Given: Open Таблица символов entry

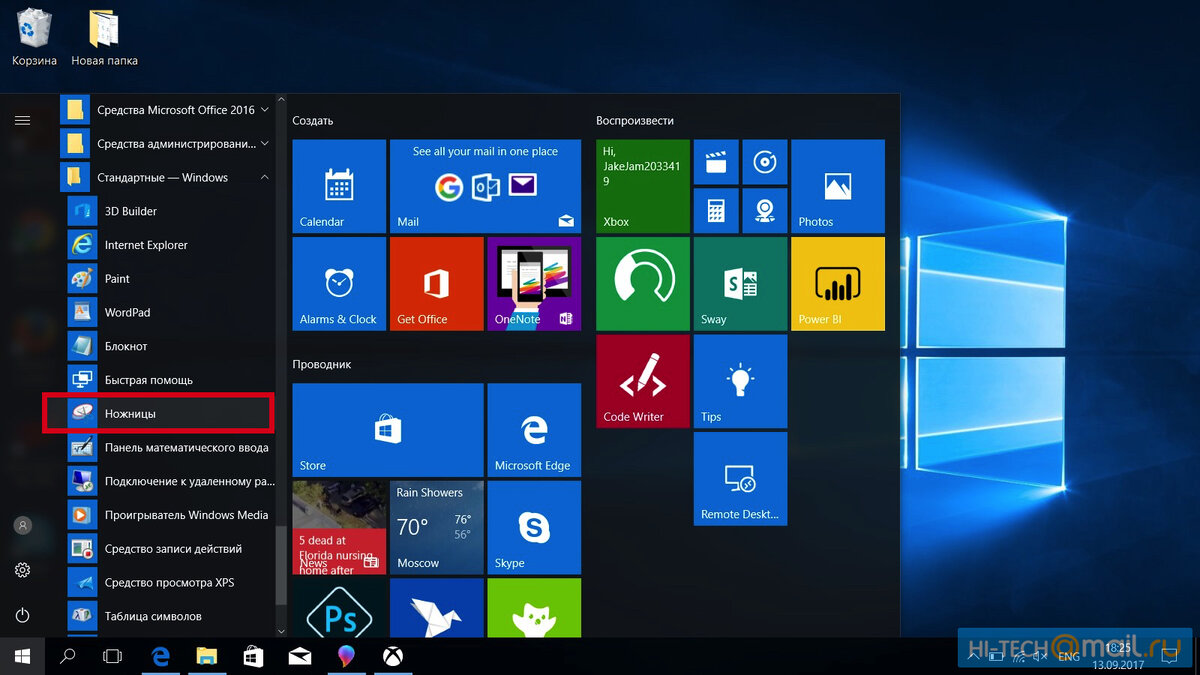Looking at the screenshot, I should tap(168, 616).
